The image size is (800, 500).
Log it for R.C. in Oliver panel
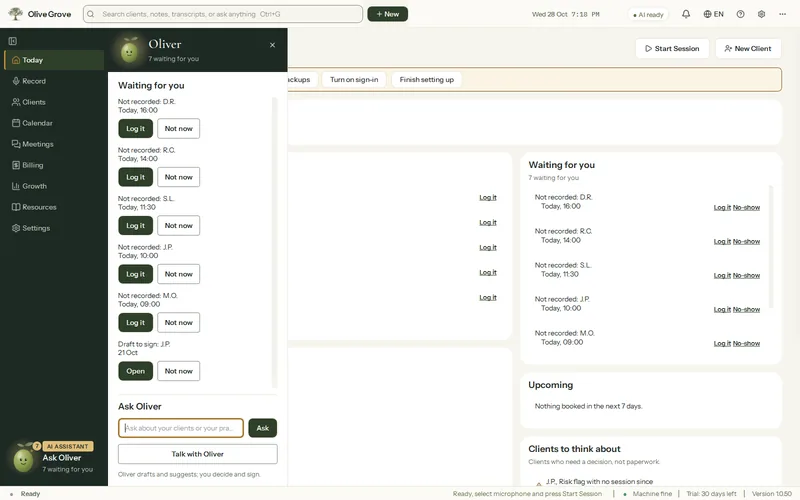[x=136, y=177]
